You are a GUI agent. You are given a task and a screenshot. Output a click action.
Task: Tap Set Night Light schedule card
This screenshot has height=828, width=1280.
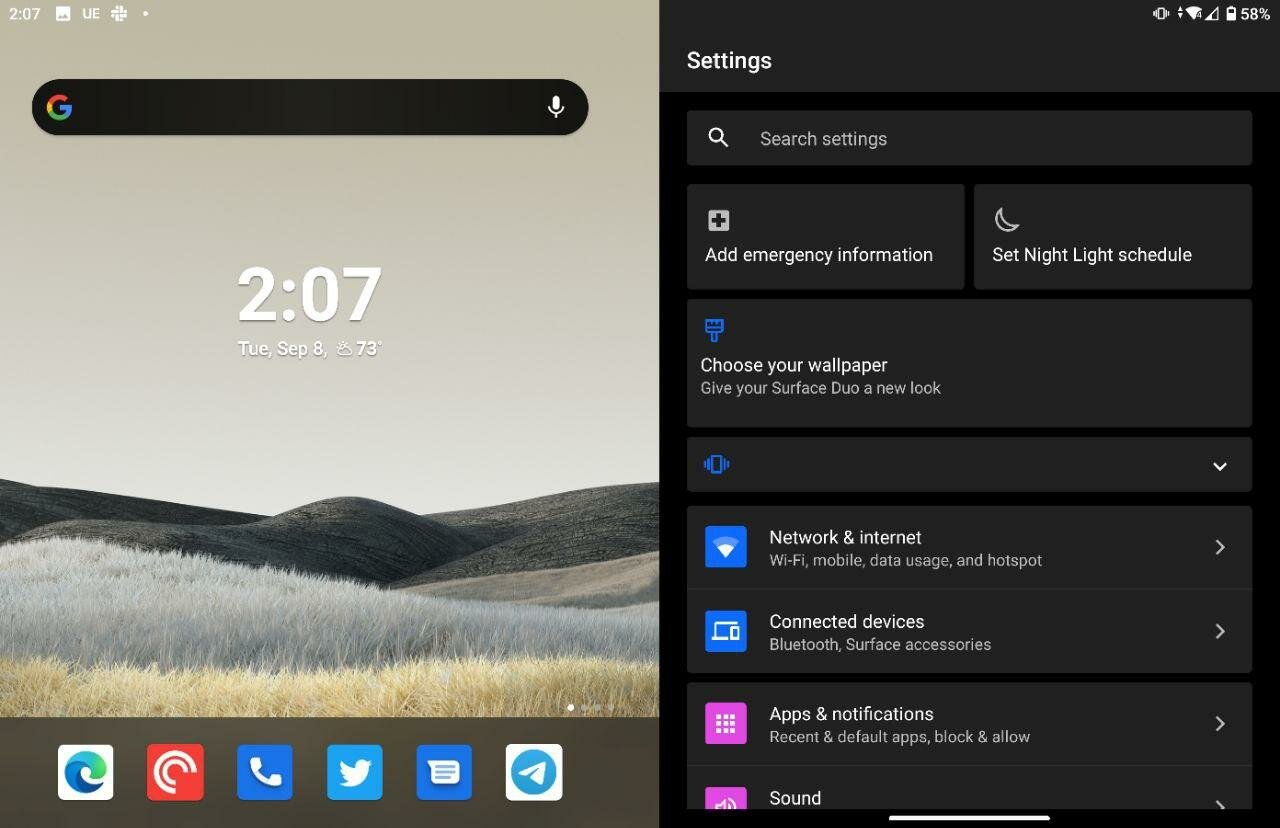tap(1113, 237)
